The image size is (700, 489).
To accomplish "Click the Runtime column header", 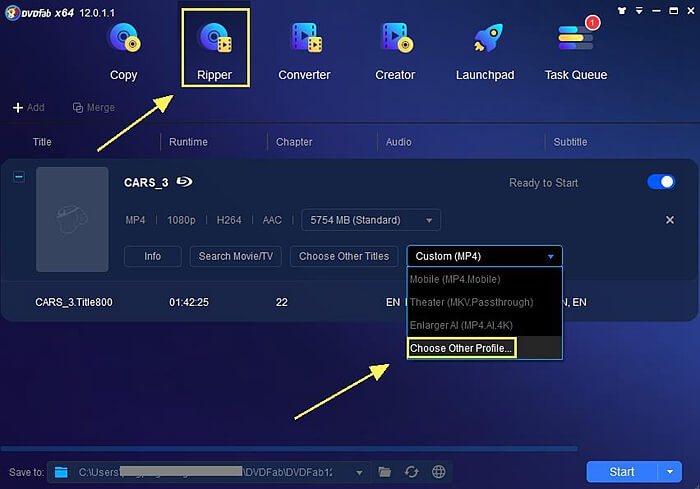I will click(x=188, y=142).
